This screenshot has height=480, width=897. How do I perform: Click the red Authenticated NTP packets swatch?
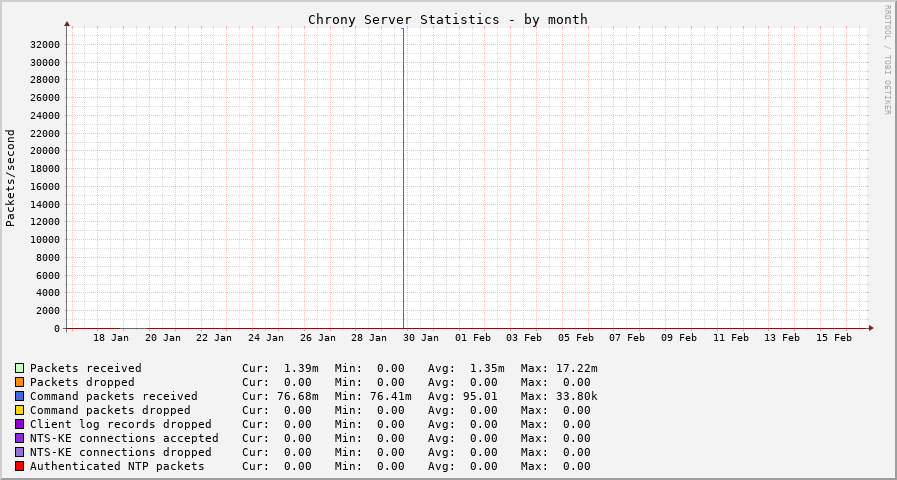[x=19, y=466]
